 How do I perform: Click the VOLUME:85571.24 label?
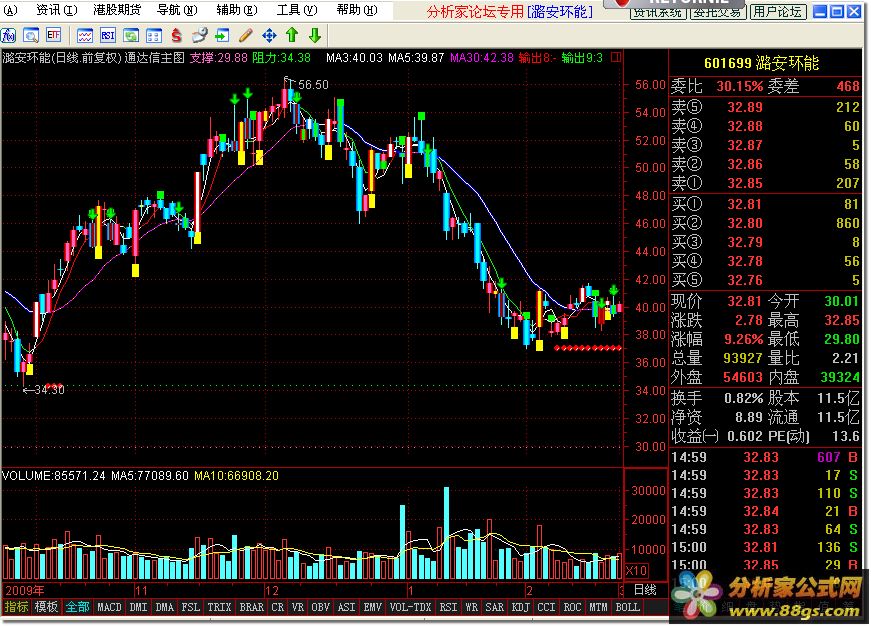point(53,475)
